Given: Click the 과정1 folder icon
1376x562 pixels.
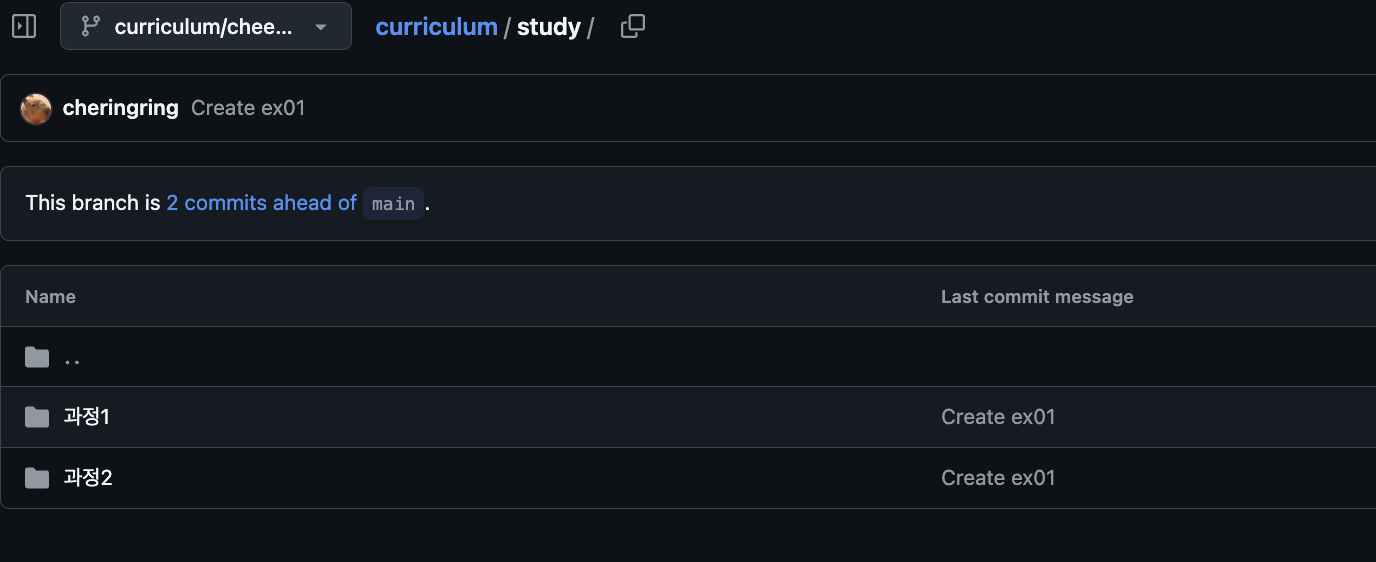Looking at the screenshot, I should [x=37, y=417].
